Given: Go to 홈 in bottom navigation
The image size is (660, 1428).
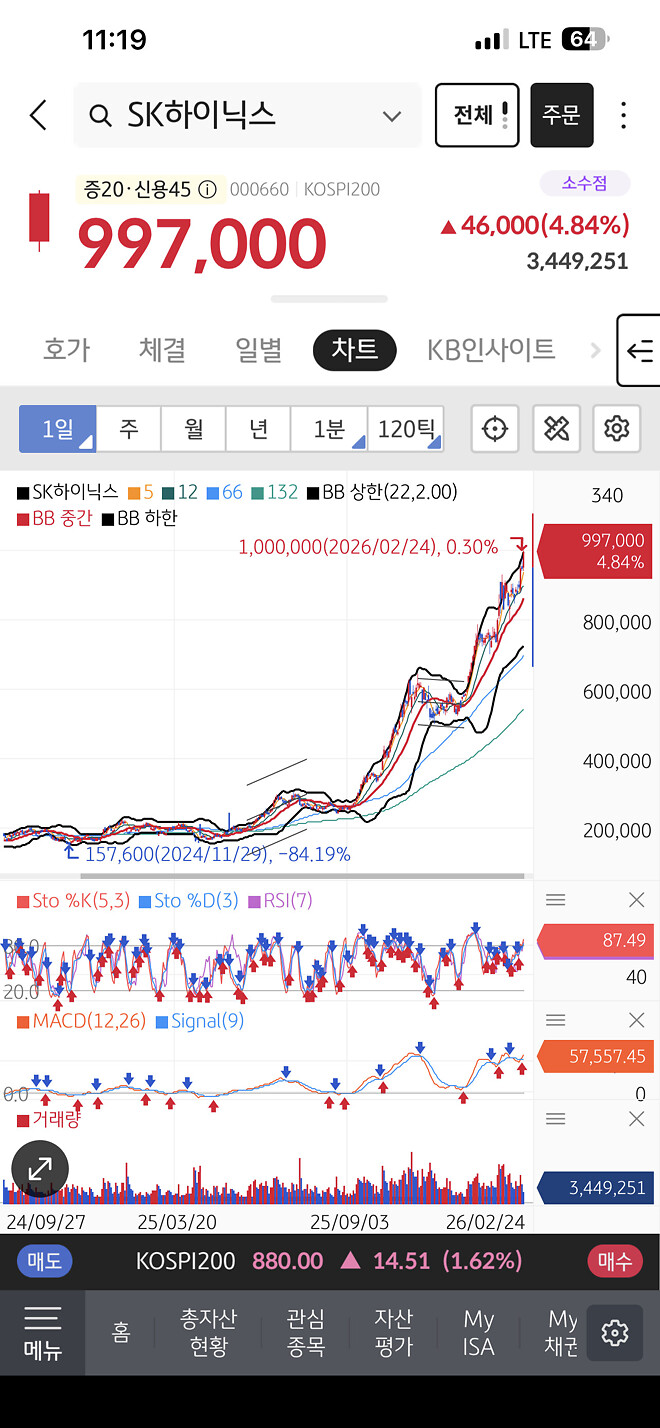Looking at the screenshot, I should click(x=121, y=1332).
